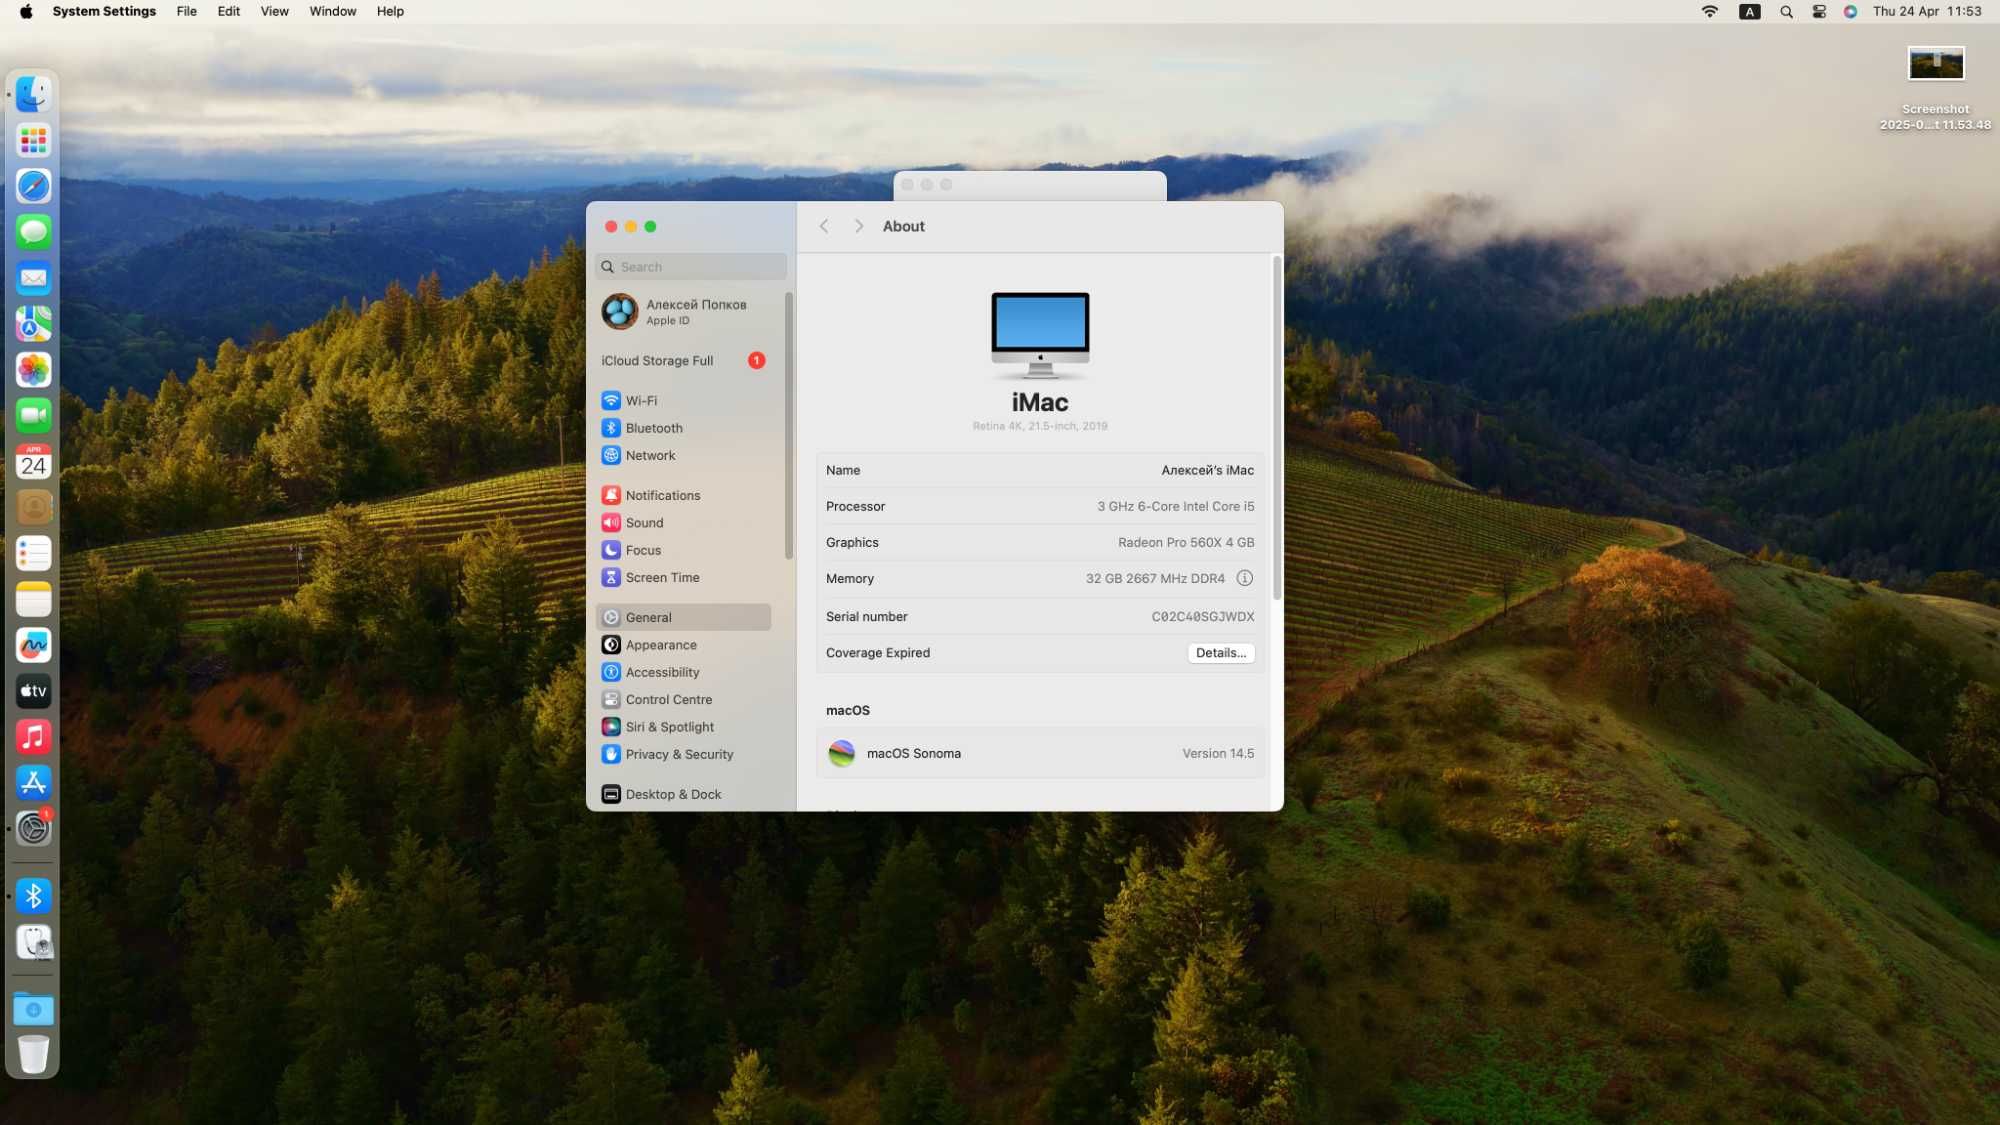Click the menu bar date and time
The height and width of the screenshot is (1125, 2000).
pos(1927,12)
